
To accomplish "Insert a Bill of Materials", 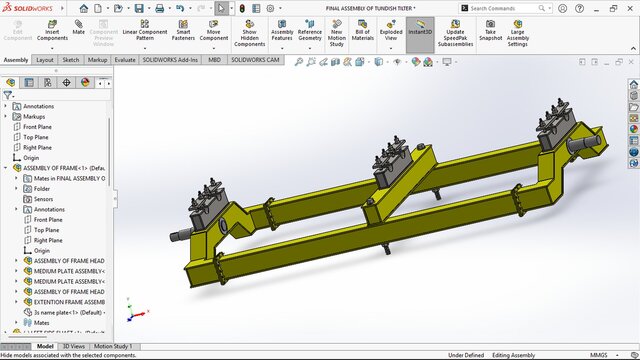I will point(362,30).
